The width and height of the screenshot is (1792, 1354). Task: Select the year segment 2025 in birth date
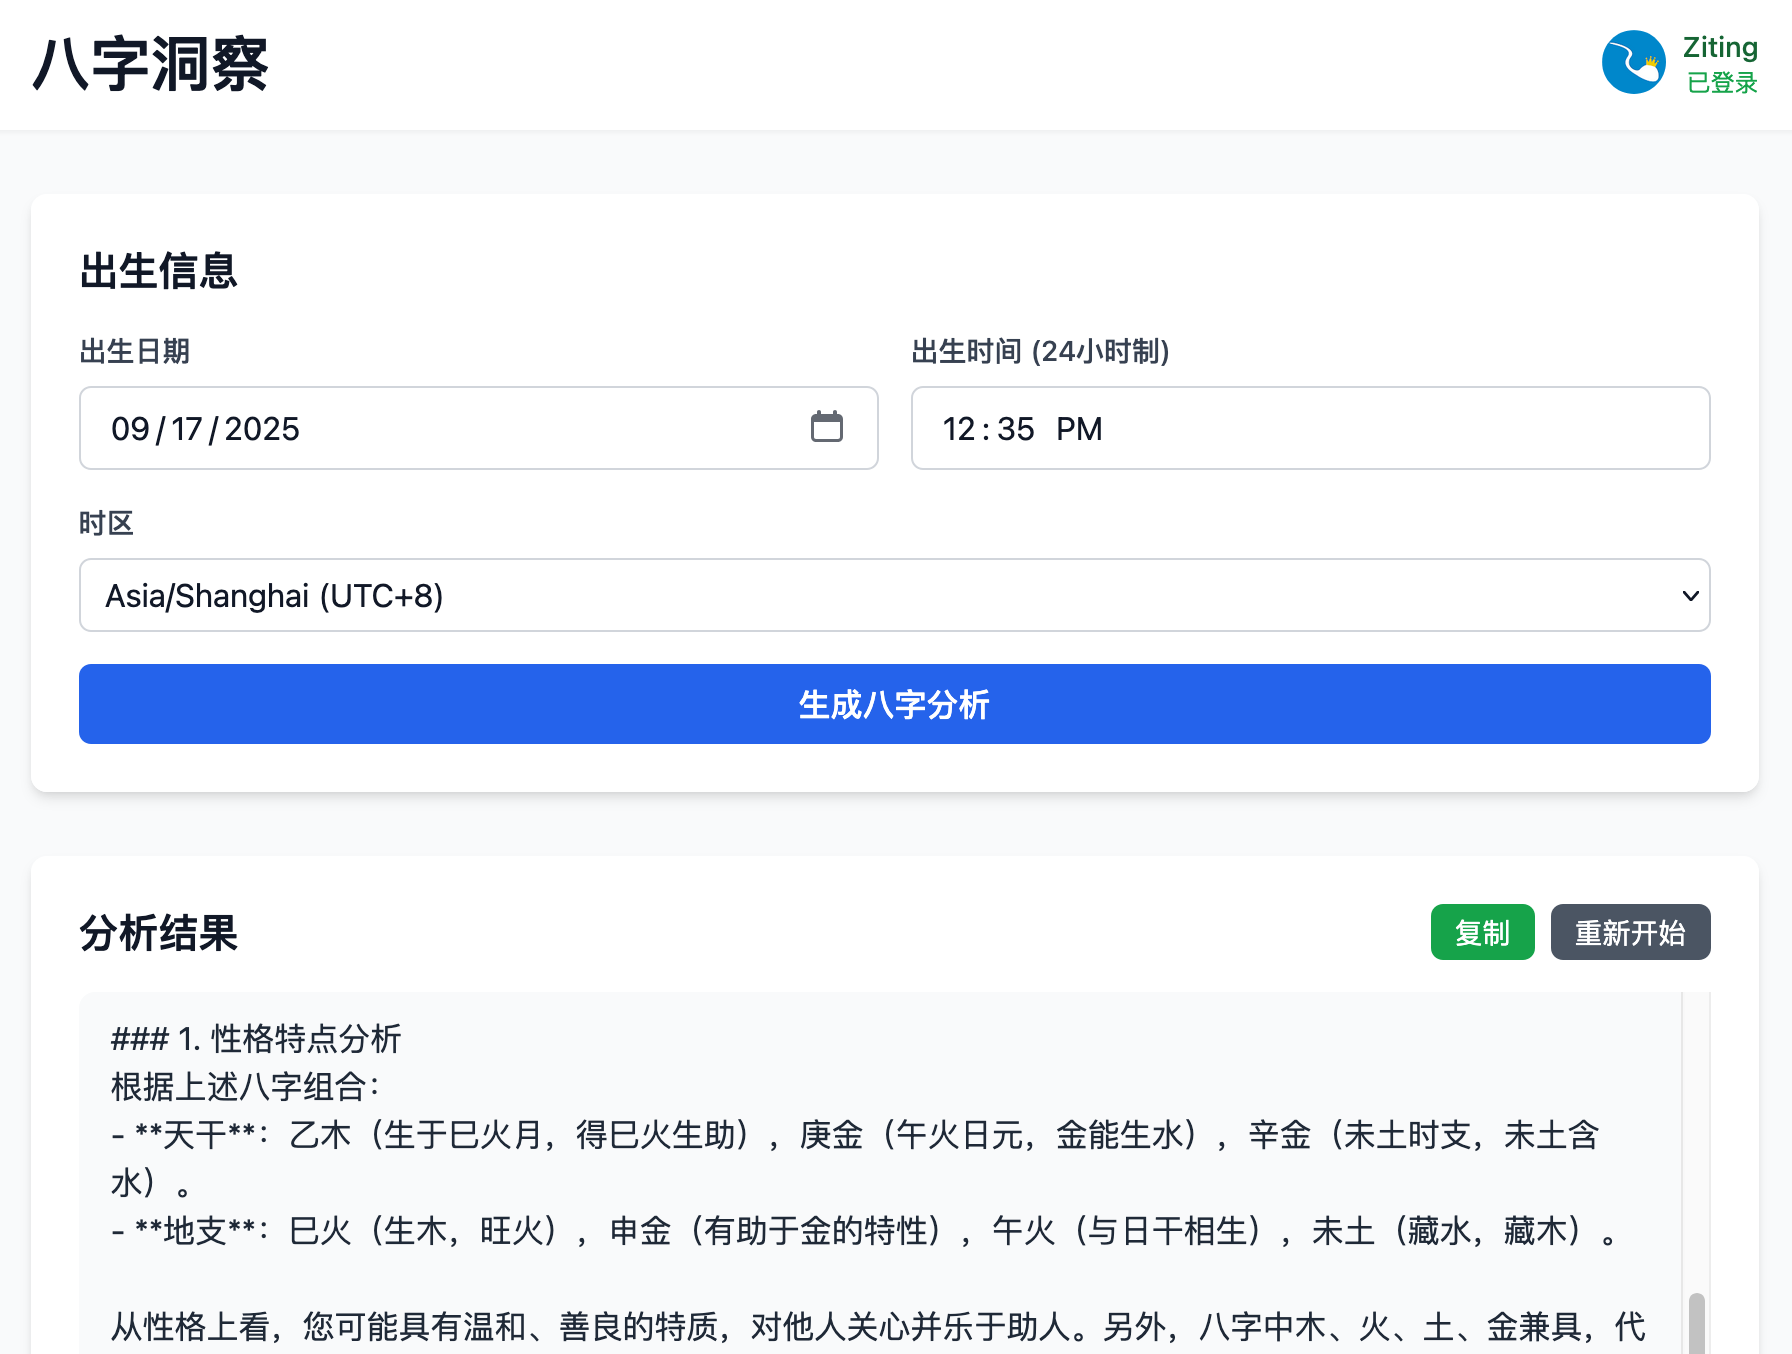[262, 429]
